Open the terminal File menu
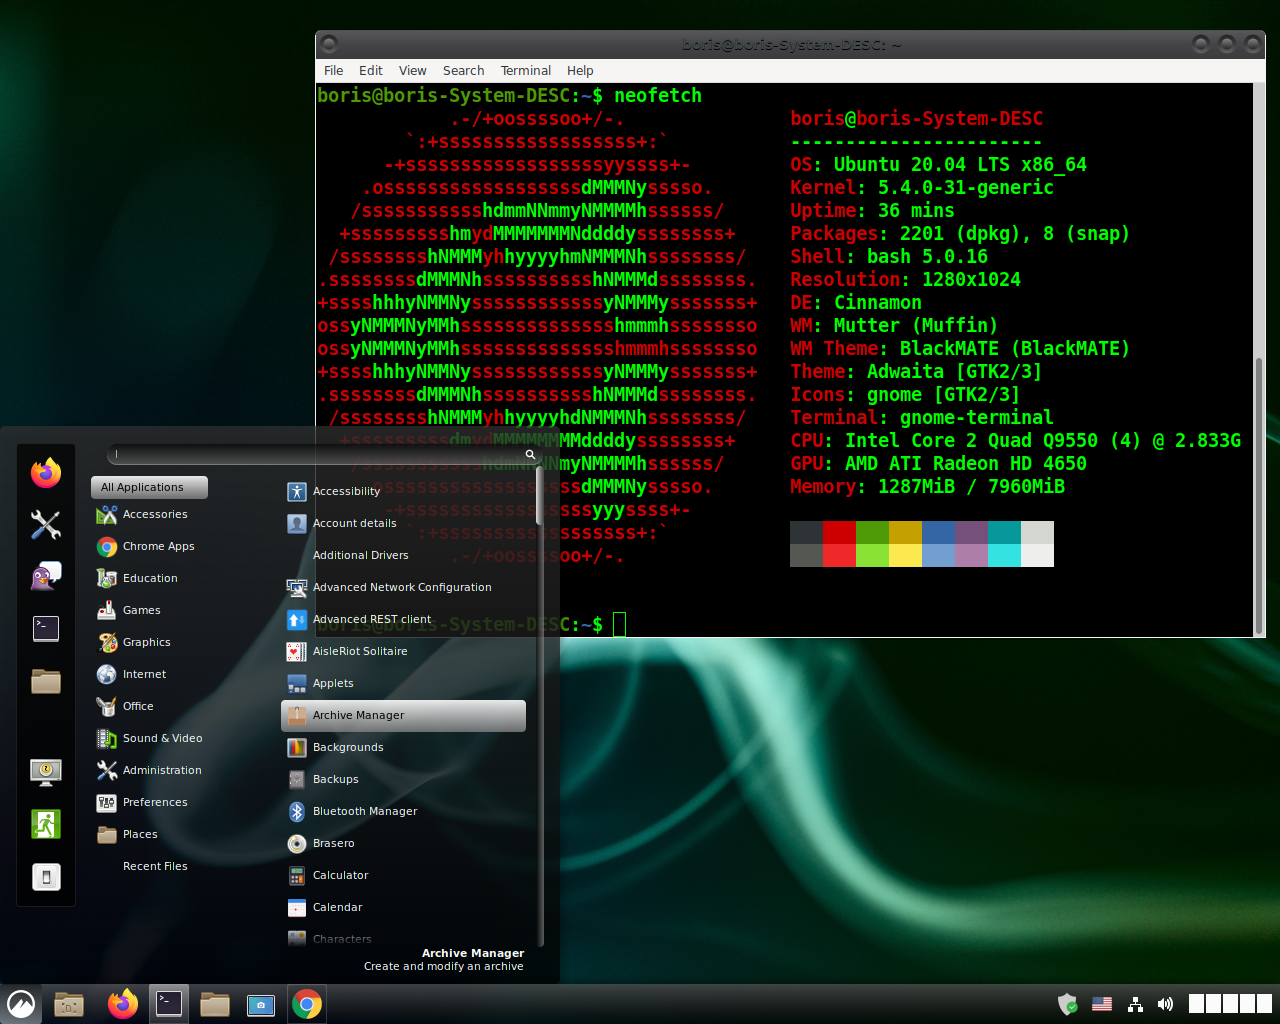This screenshot has height=1024, width=1280. pyautogui.click(x=334, y=71)
